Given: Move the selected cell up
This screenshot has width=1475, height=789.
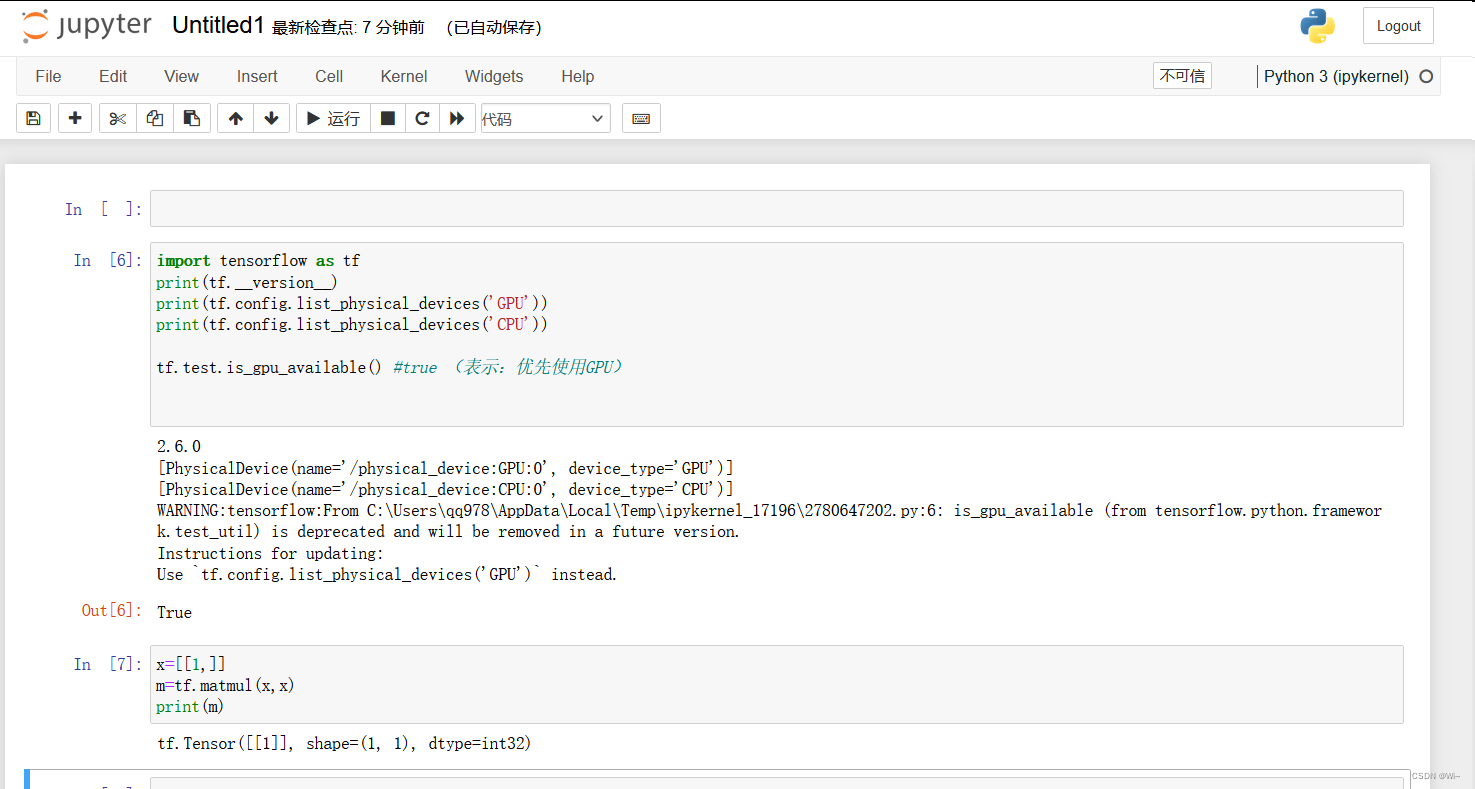Looking at the screenshot, I should pos(236,118).
